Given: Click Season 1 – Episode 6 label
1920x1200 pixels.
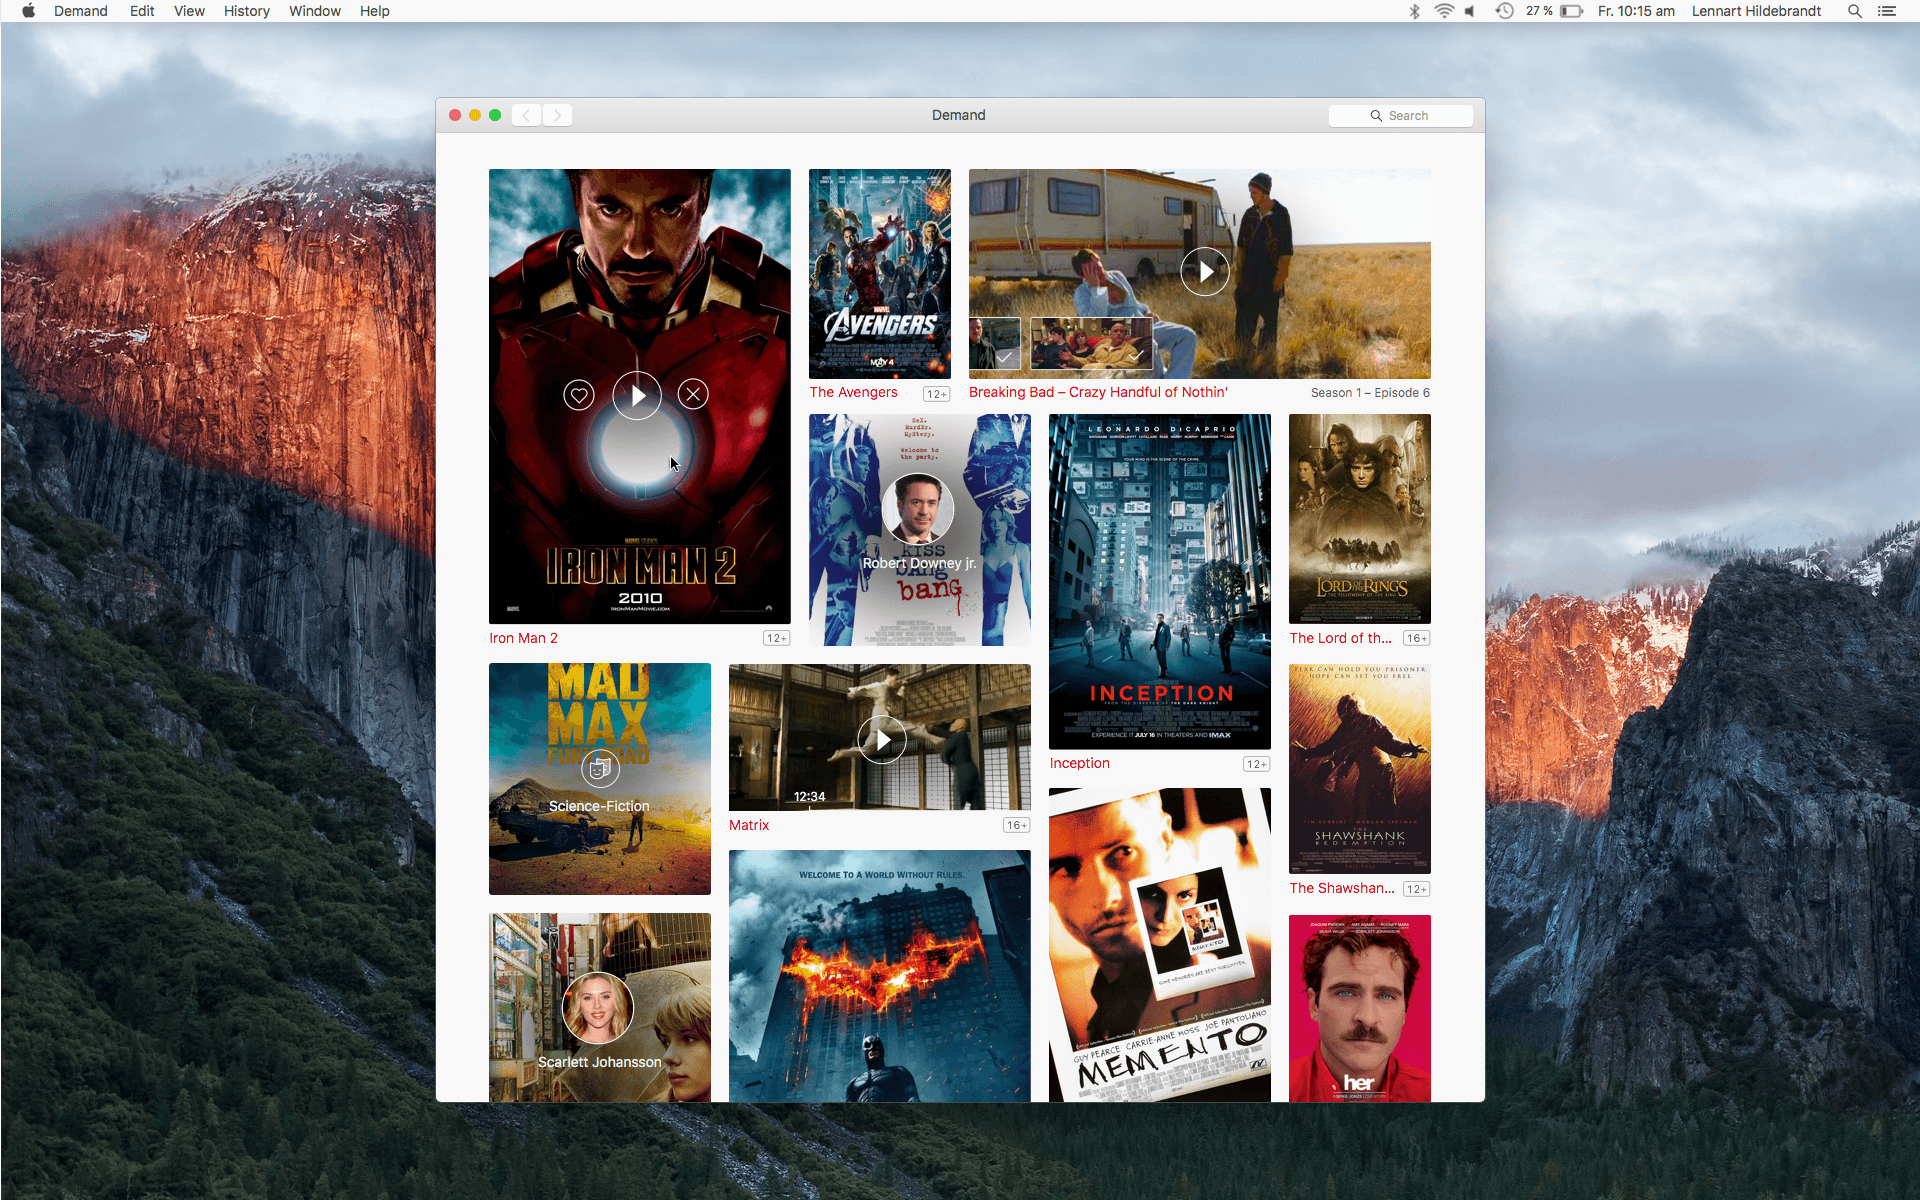Looking at the screenshot, I should click(x=1370, y=393).
